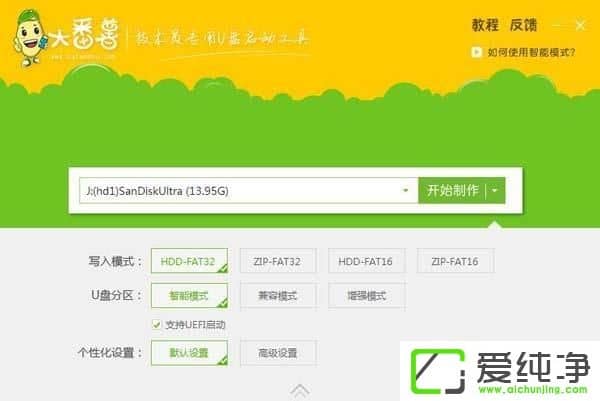Image resolution: width=600 pixels, height=401 pixels.
Task: Expand the USB drive selection dropdown arrow
Action: point(405,190)
